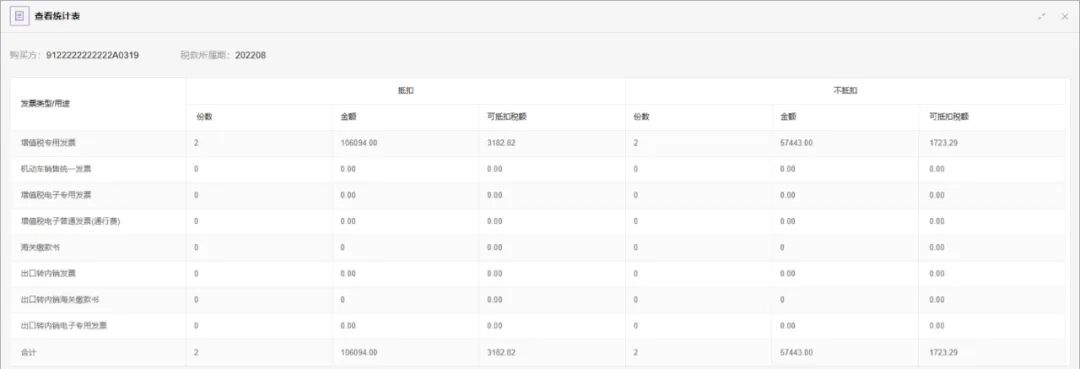Image resolution: width=1080 pixels, height=369 pixels.
Task: Click 1723.29 in the 增值税专用发票 row
Action: click(943, 143)
